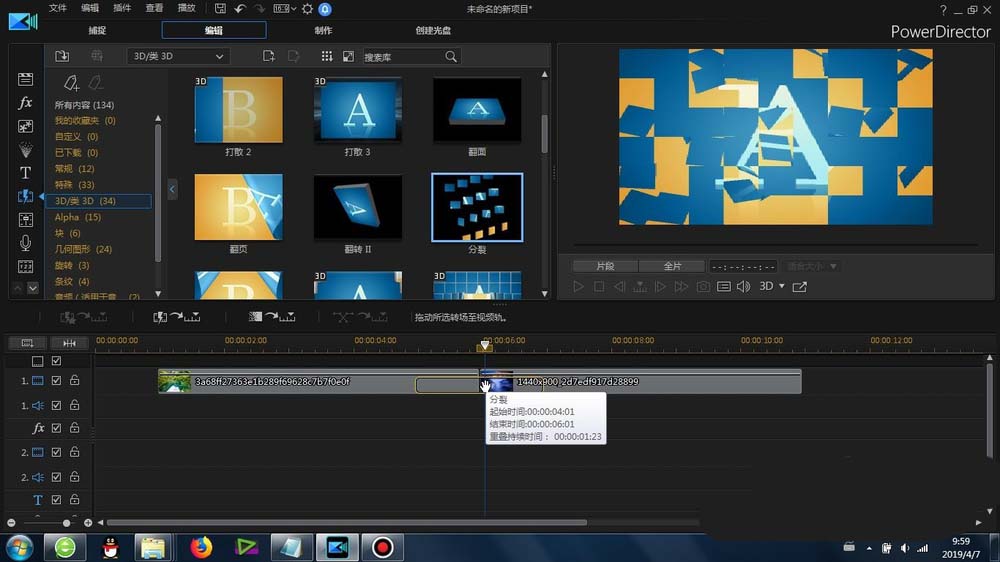
Task: Play the preview
Action: 578,286
